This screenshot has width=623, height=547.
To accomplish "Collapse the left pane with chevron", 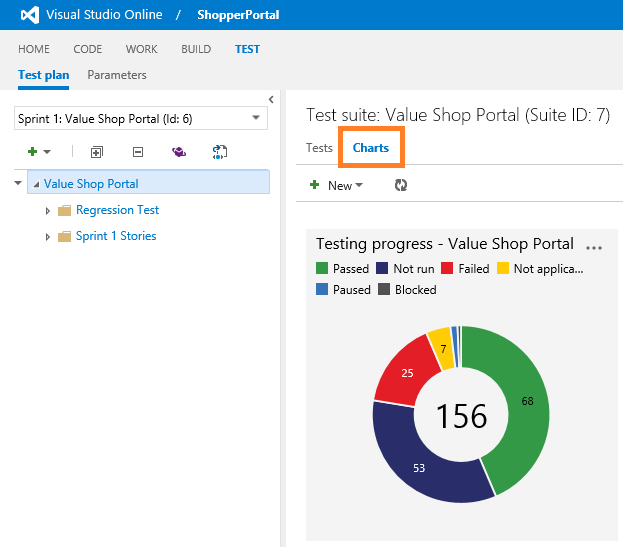I will tap(271, 99).
